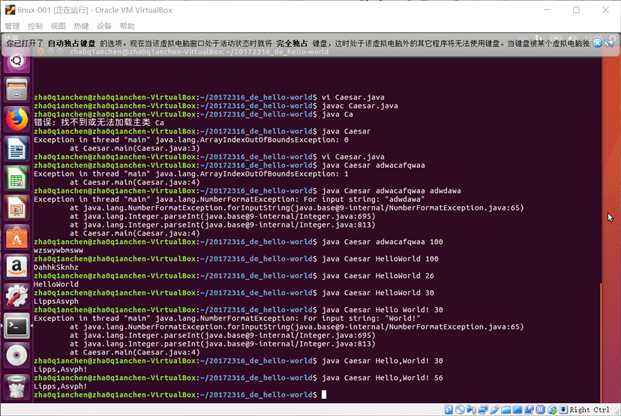The height and width of the screenshot is (416, 621).
Task: Open LibreOffice Calc from the launcher
Action: (x=16, y=178)
